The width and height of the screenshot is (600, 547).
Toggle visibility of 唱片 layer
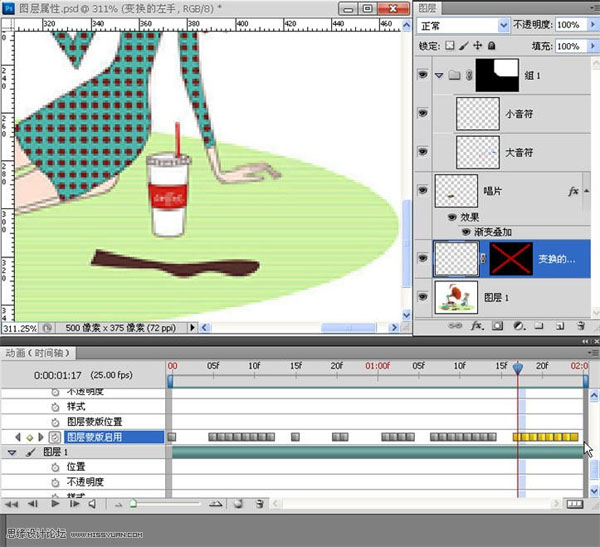422,188
